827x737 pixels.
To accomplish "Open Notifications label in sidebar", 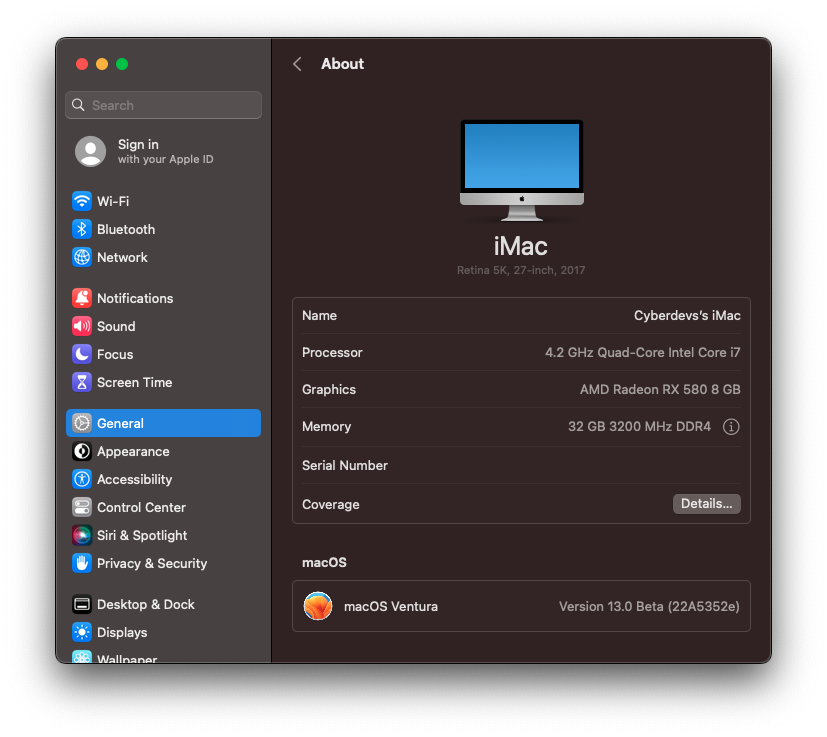I will (x=135, y=298).
